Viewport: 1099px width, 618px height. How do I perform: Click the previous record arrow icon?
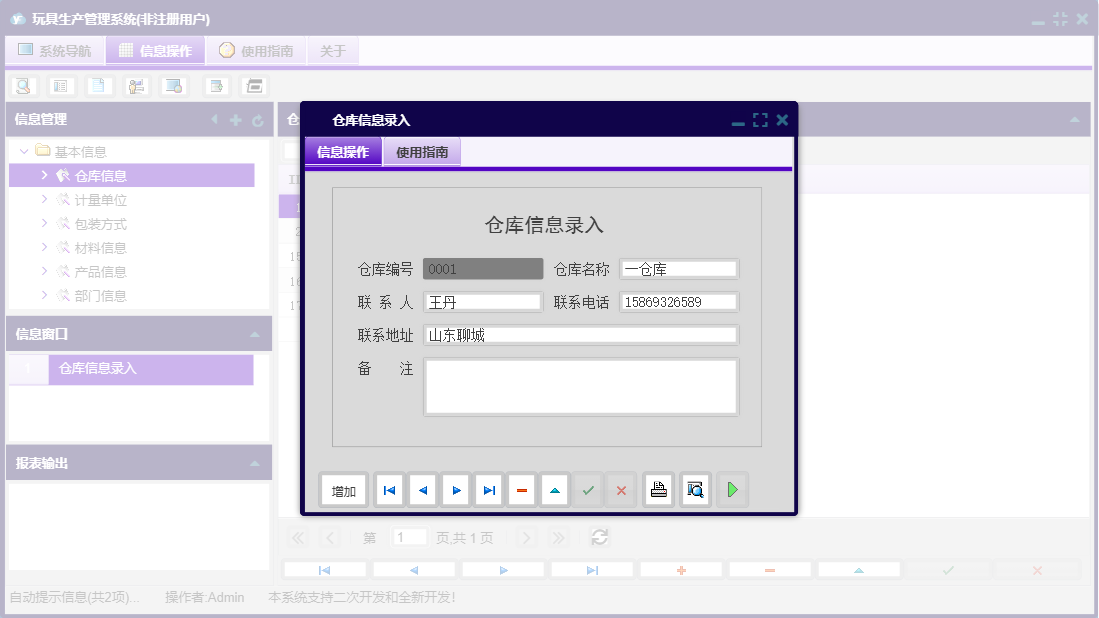(x=422, y=489)
